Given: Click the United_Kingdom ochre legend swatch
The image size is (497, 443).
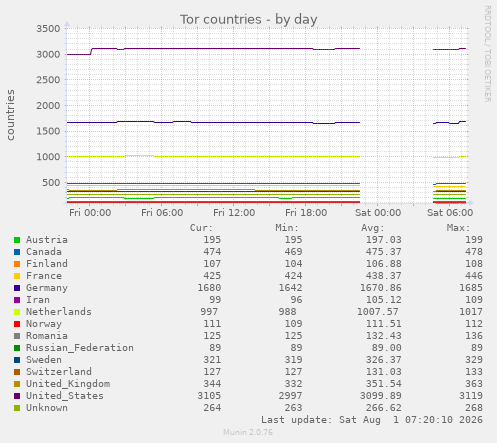Looking at the screenshot, I should (x=17, y=384).
